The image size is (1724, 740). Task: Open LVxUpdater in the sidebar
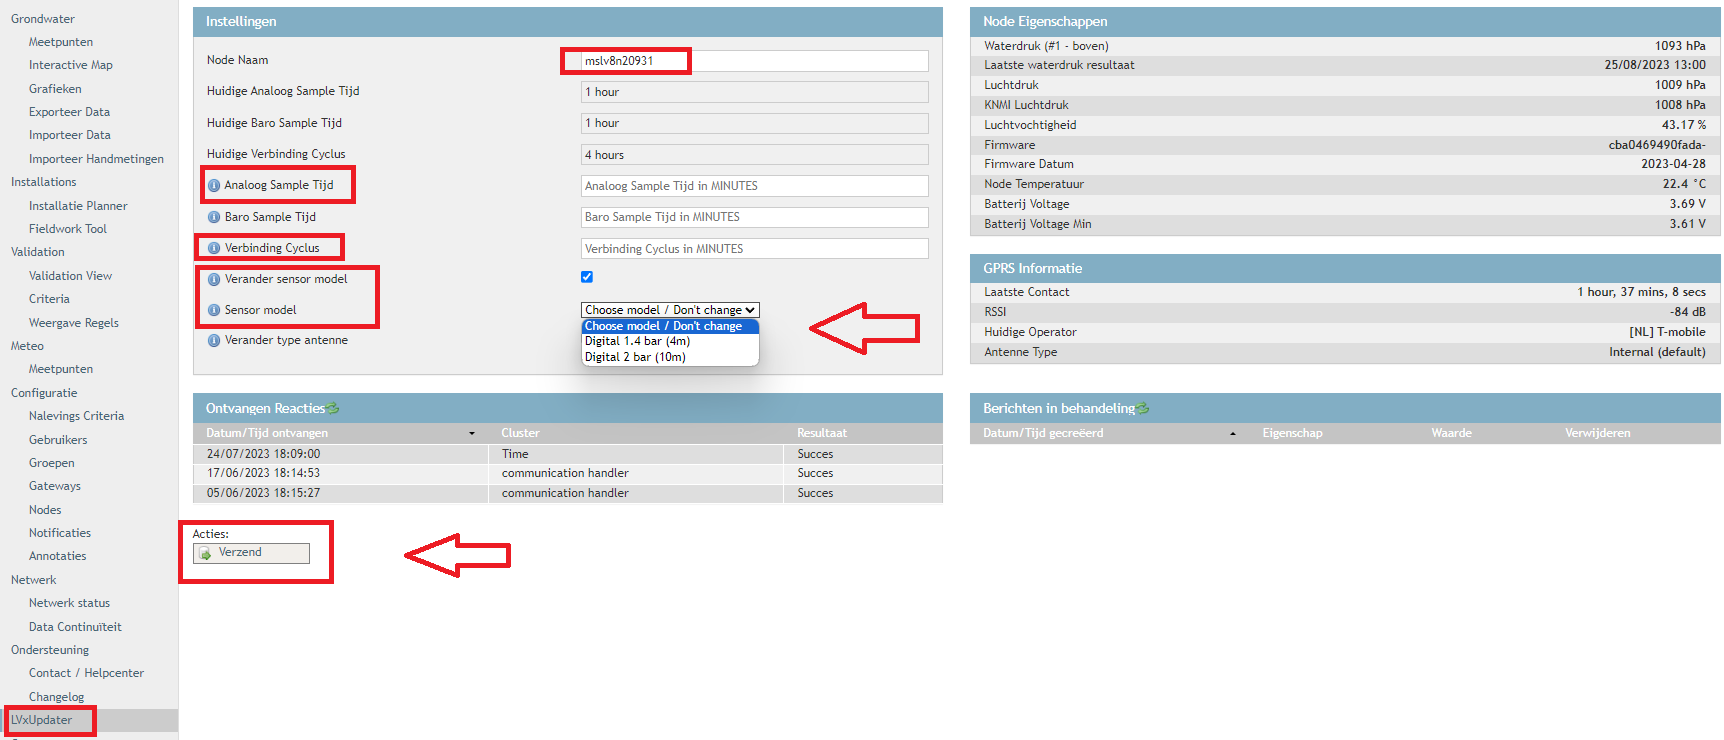coord(42,720)
